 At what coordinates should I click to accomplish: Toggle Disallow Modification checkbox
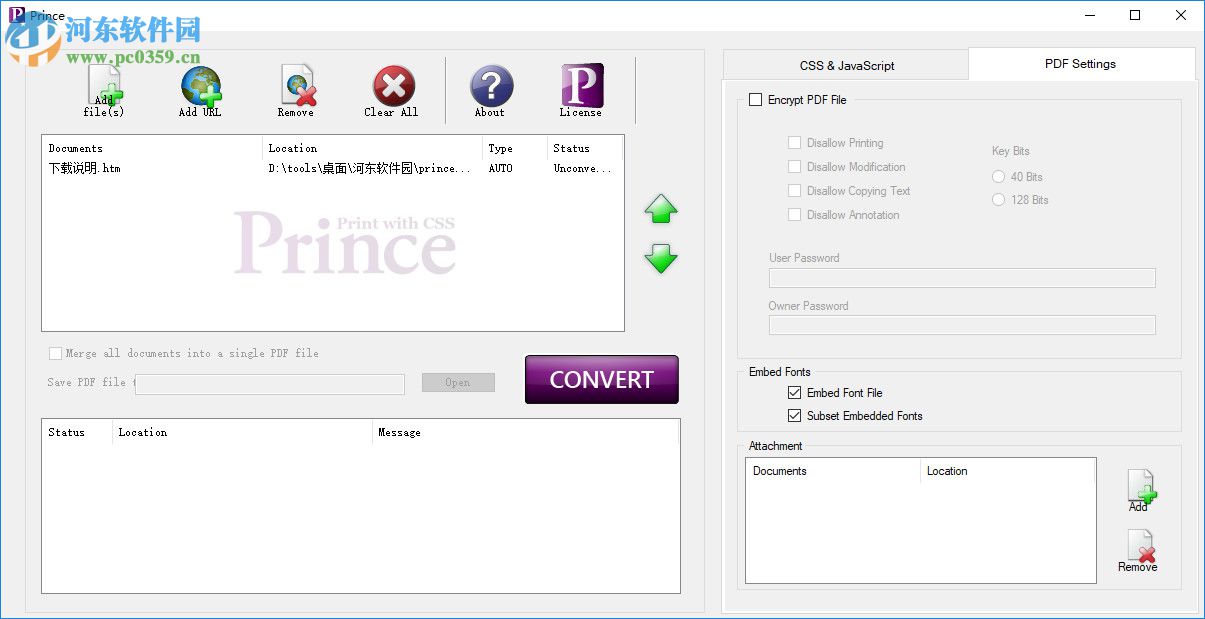[x=794, y=167]
